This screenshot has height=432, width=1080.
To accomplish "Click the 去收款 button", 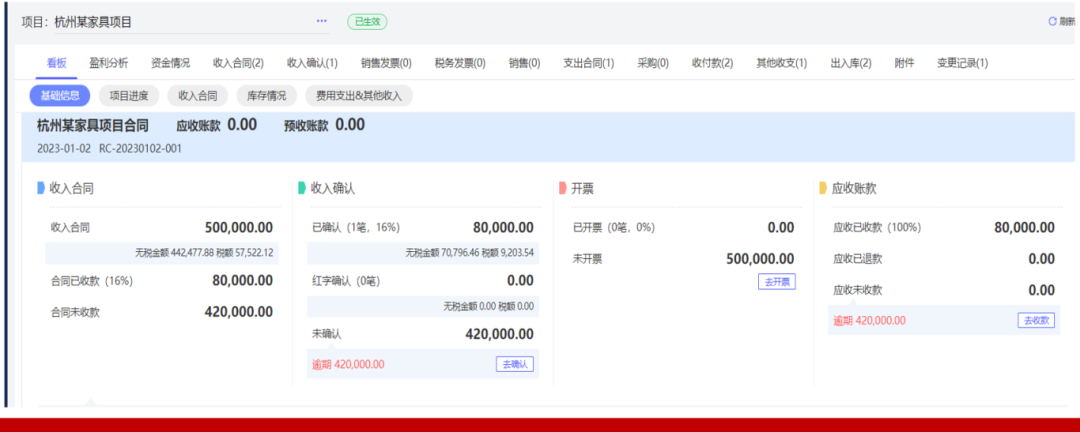I will point(1036,320).
